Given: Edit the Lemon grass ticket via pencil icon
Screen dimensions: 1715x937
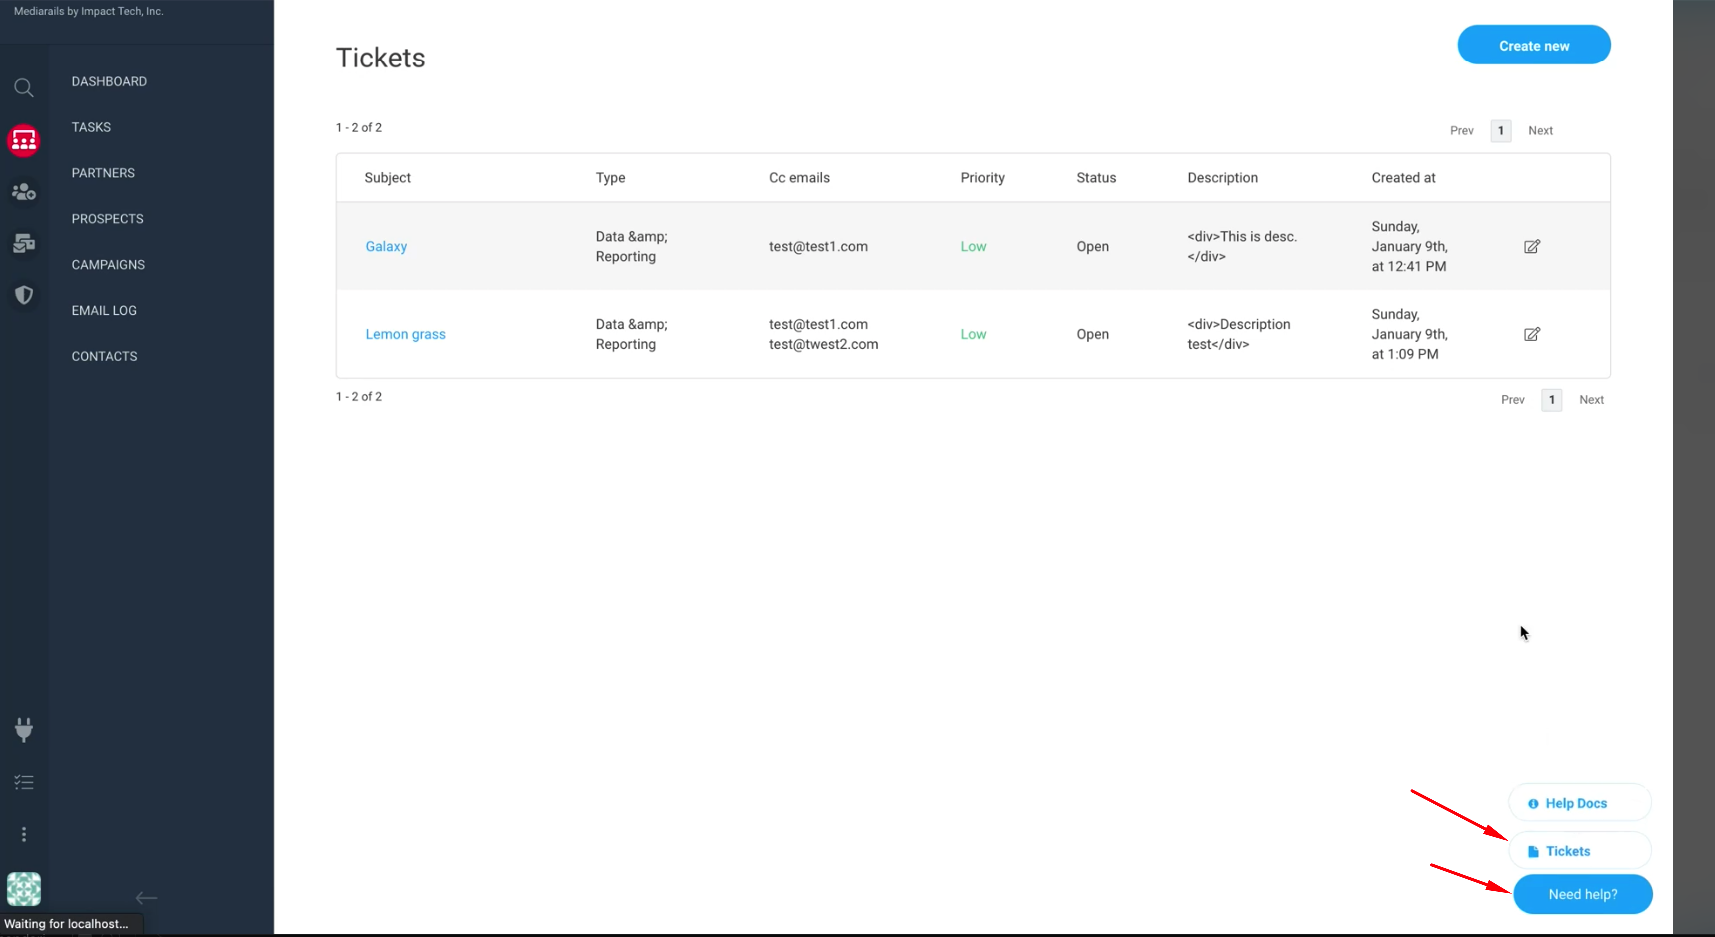Looking at the screenshot, I should (x=1531, y=334).
